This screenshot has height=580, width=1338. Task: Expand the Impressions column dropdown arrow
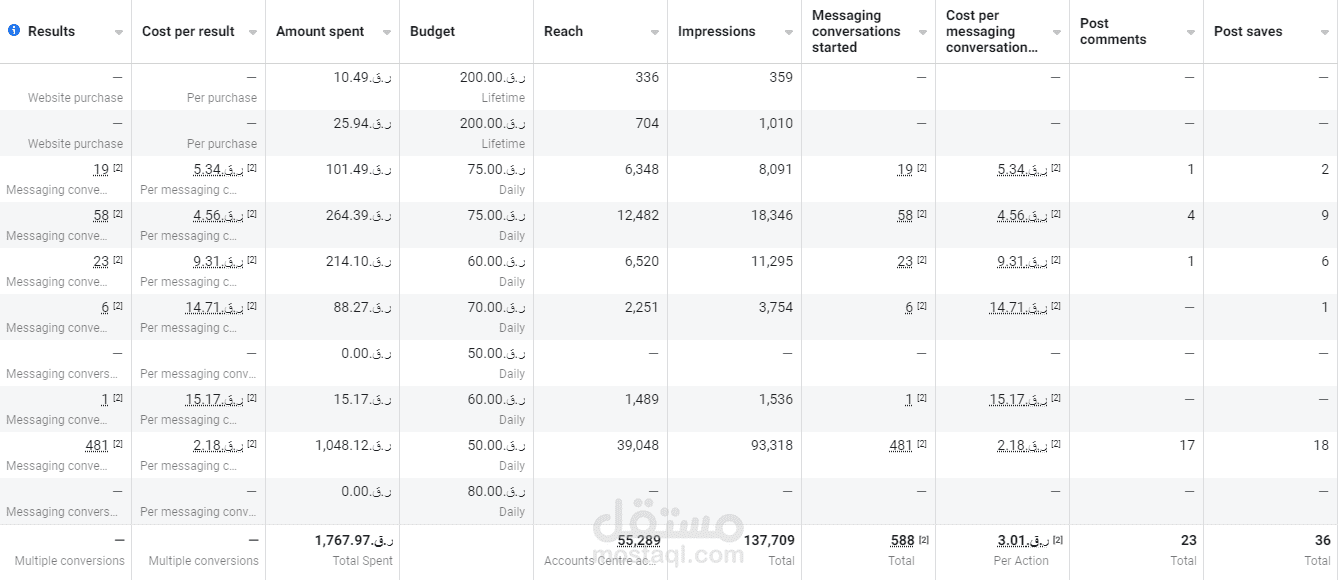[789, 32]
